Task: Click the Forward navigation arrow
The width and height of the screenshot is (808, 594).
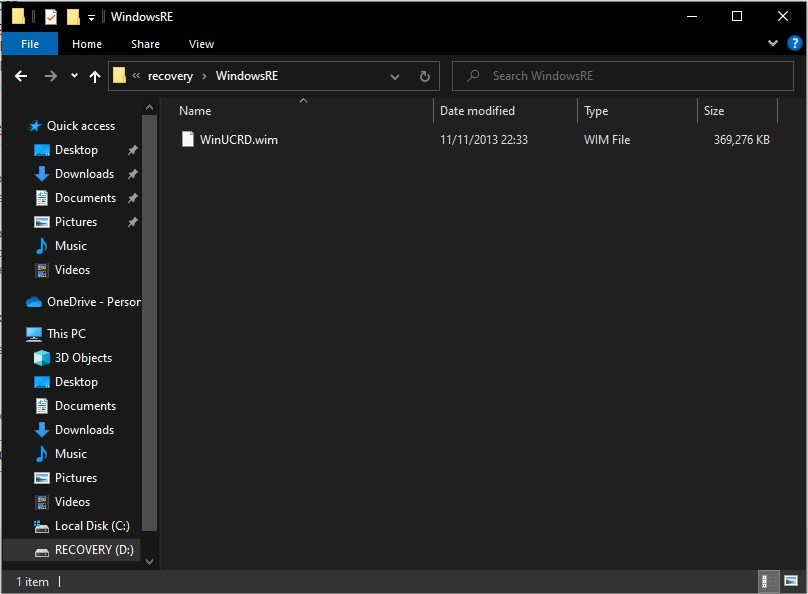Action: click(50, 76)
